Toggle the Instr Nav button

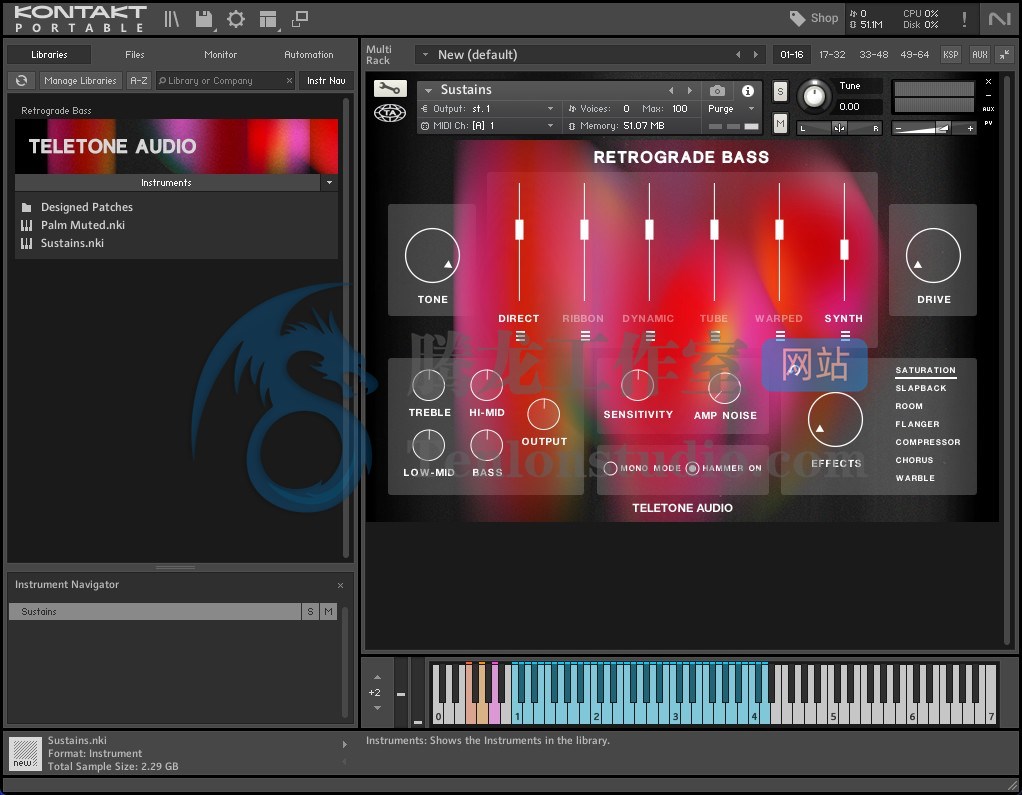(x=326, y=80)
